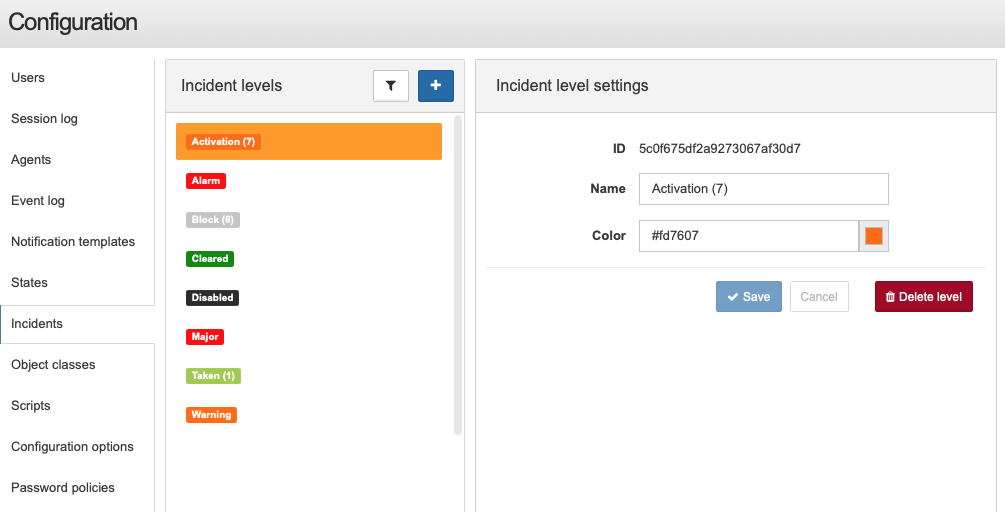Open Notification templates section
1005x512 pixels.
coord(73,242)
